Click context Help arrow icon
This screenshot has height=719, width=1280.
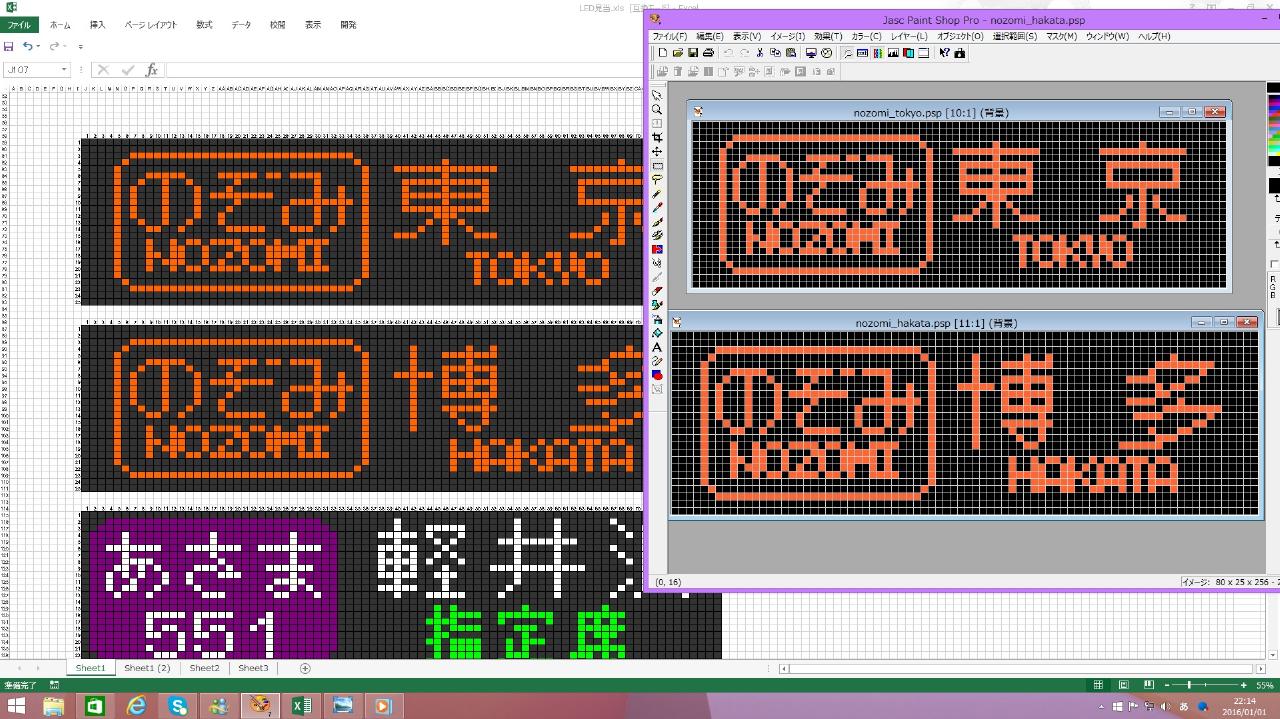[944, 53]
